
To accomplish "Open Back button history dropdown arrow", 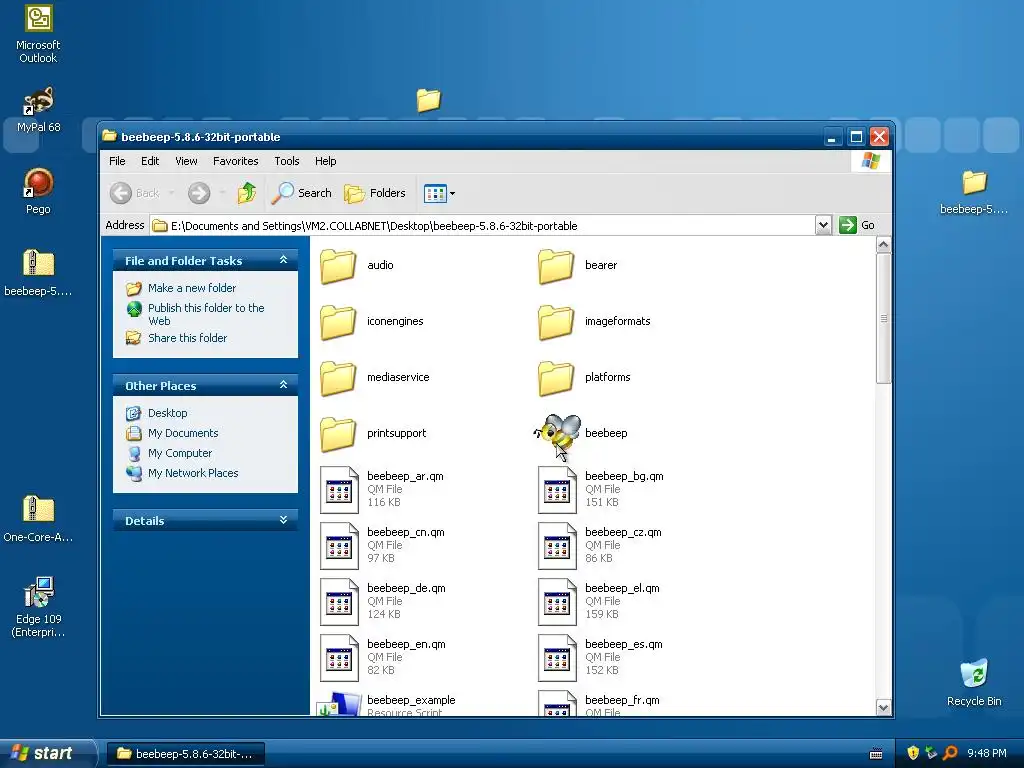I will (171, 193).
